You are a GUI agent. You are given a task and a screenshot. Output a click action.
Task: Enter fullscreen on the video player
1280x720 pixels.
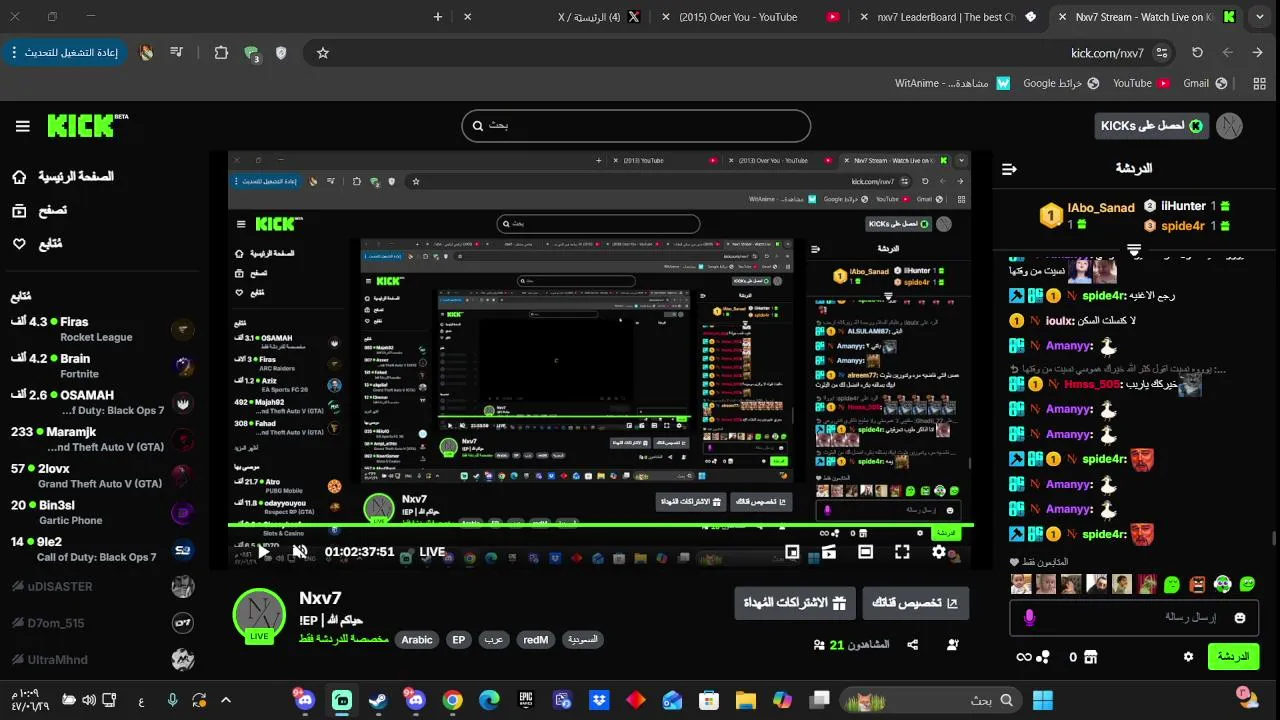902,551
